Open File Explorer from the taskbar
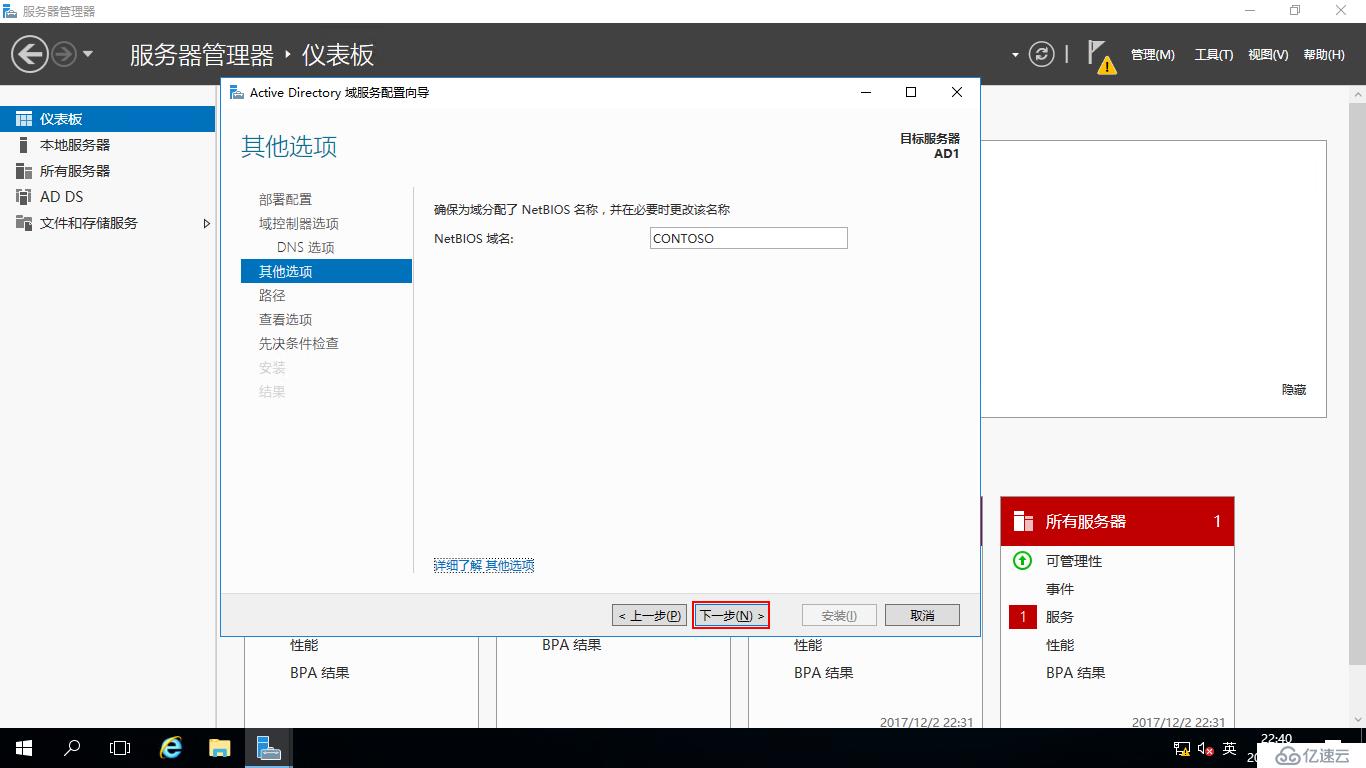 220,748
